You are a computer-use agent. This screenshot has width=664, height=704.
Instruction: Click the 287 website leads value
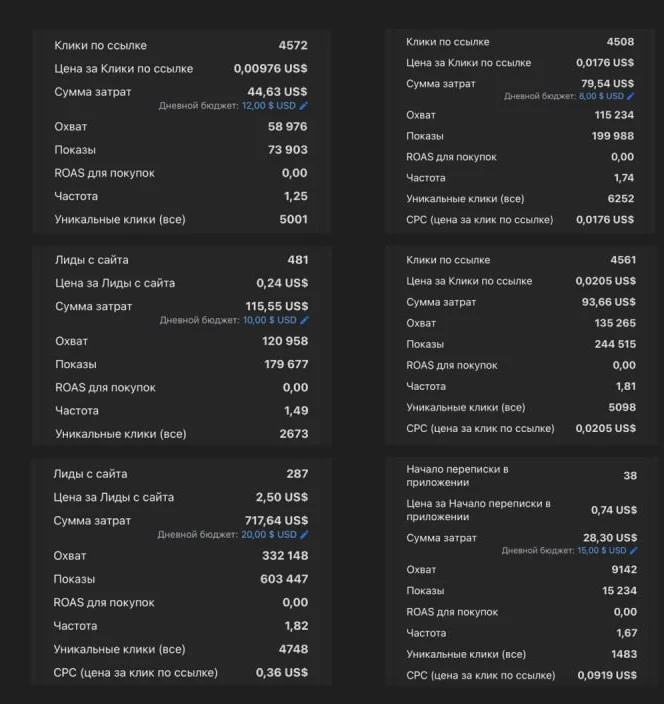(x=297, y=474)
